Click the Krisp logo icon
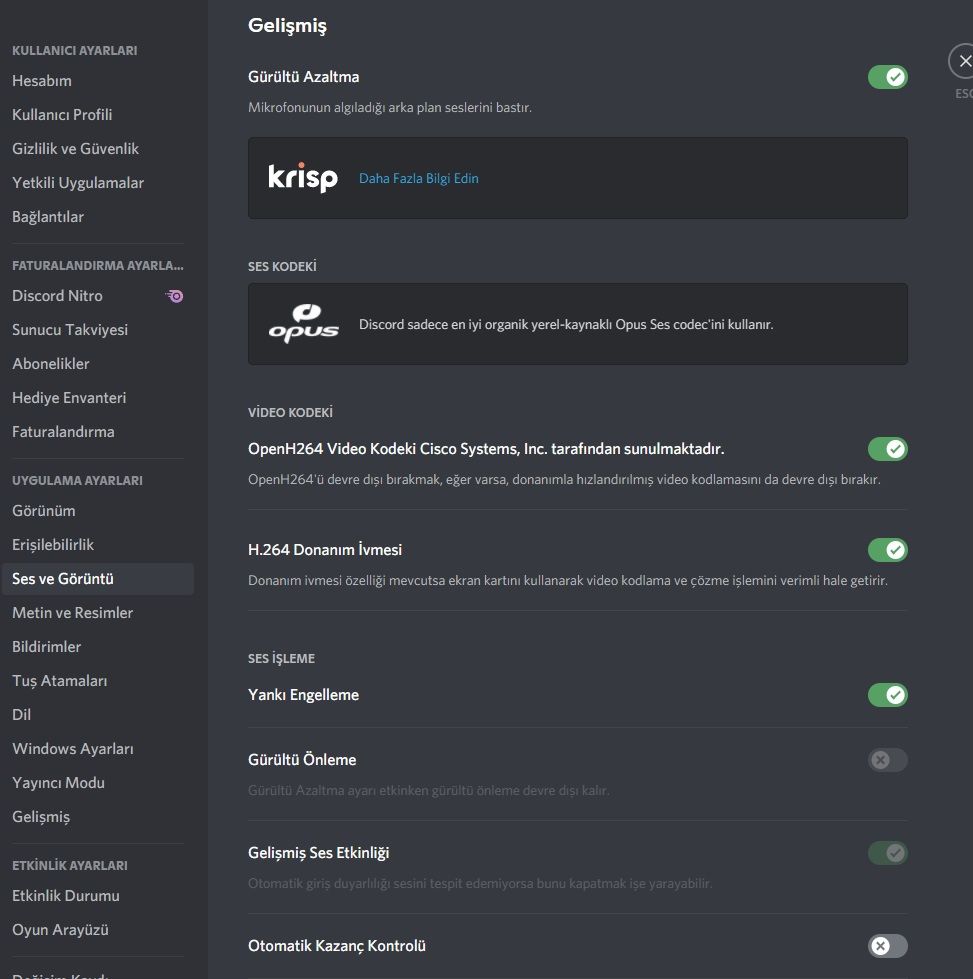Screen dimensions: 973x979 click(x=303, y=178)
